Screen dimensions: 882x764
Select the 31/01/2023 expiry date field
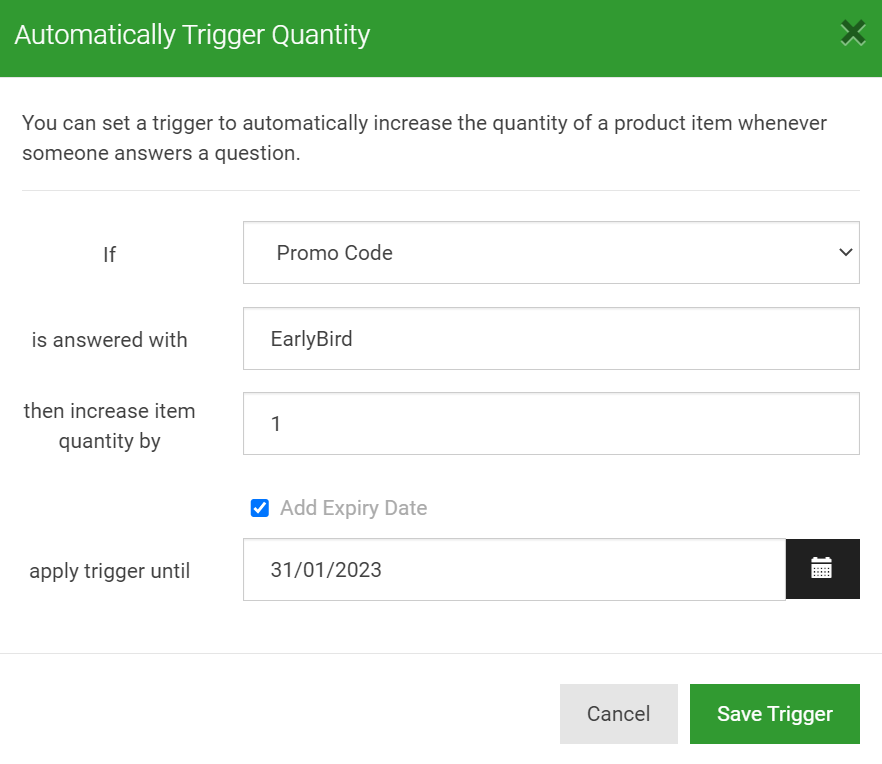tap(514, 569)
